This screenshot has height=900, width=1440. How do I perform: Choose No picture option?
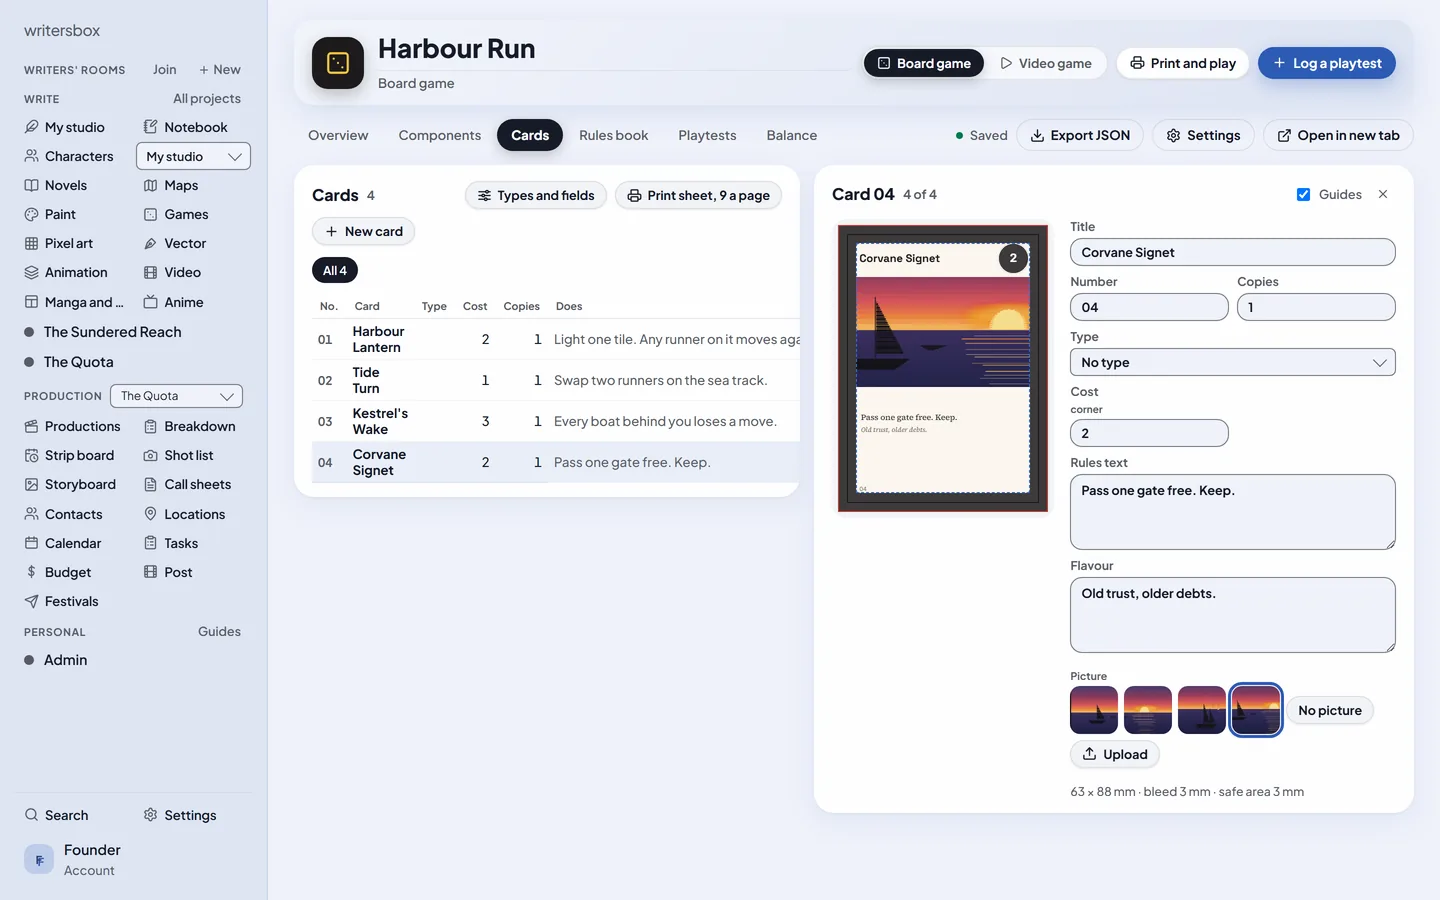pos(1330,710)
